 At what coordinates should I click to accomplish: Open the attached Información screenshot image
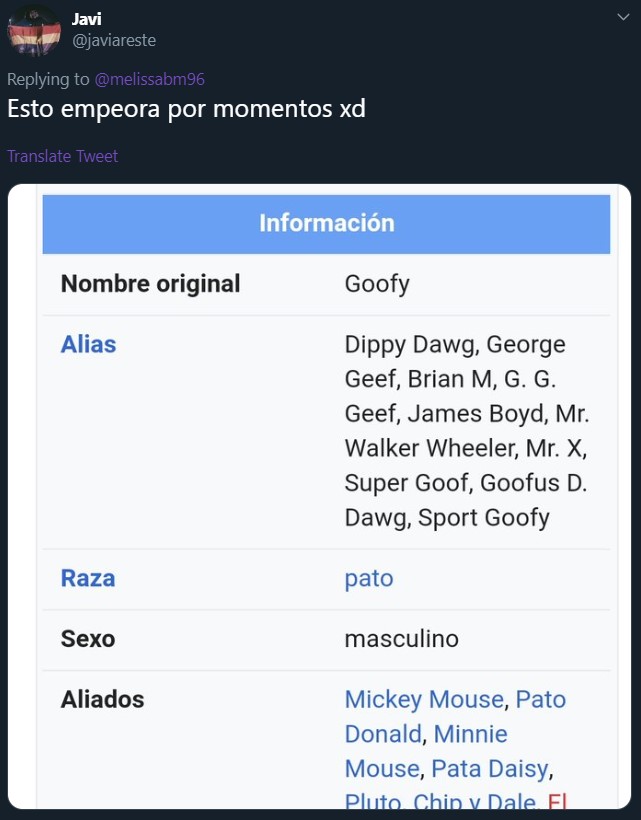click(319, 496)
